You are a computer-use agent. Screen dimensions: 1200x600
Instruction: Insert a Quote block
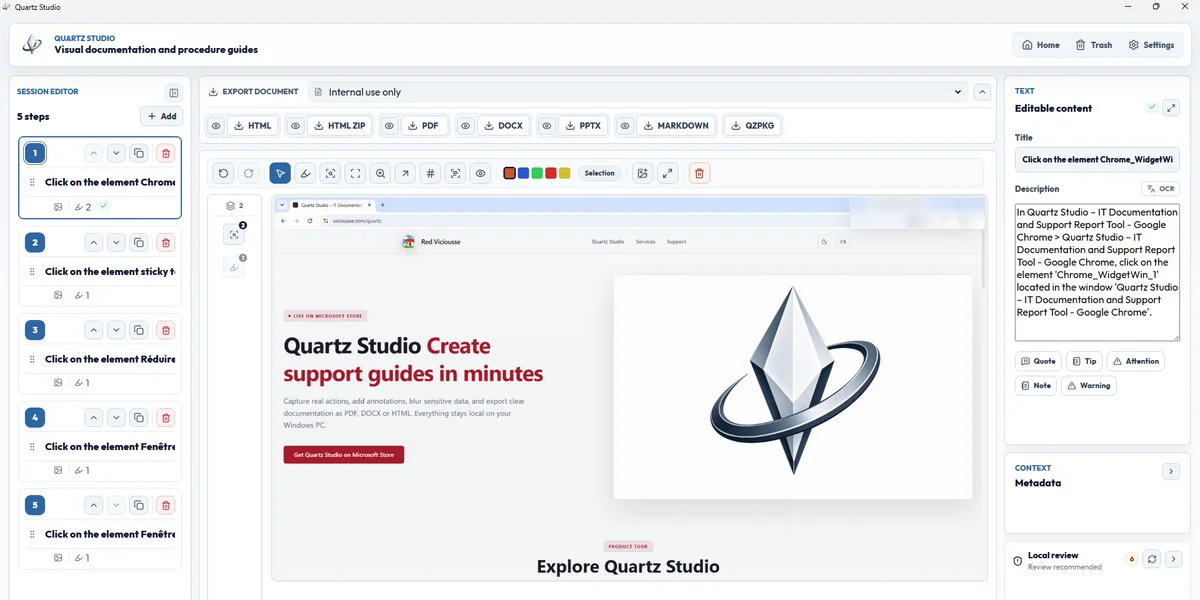coord(1038,361)
